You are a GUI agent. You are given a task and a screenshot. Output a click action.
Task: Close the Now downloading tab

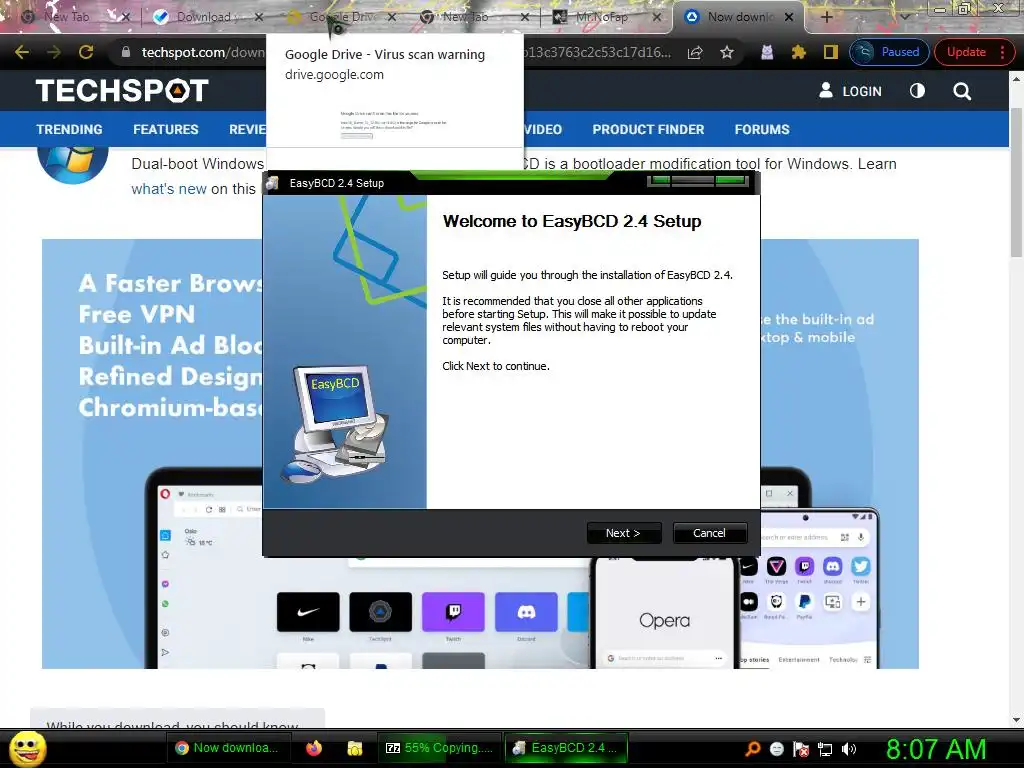pos(789,17)
